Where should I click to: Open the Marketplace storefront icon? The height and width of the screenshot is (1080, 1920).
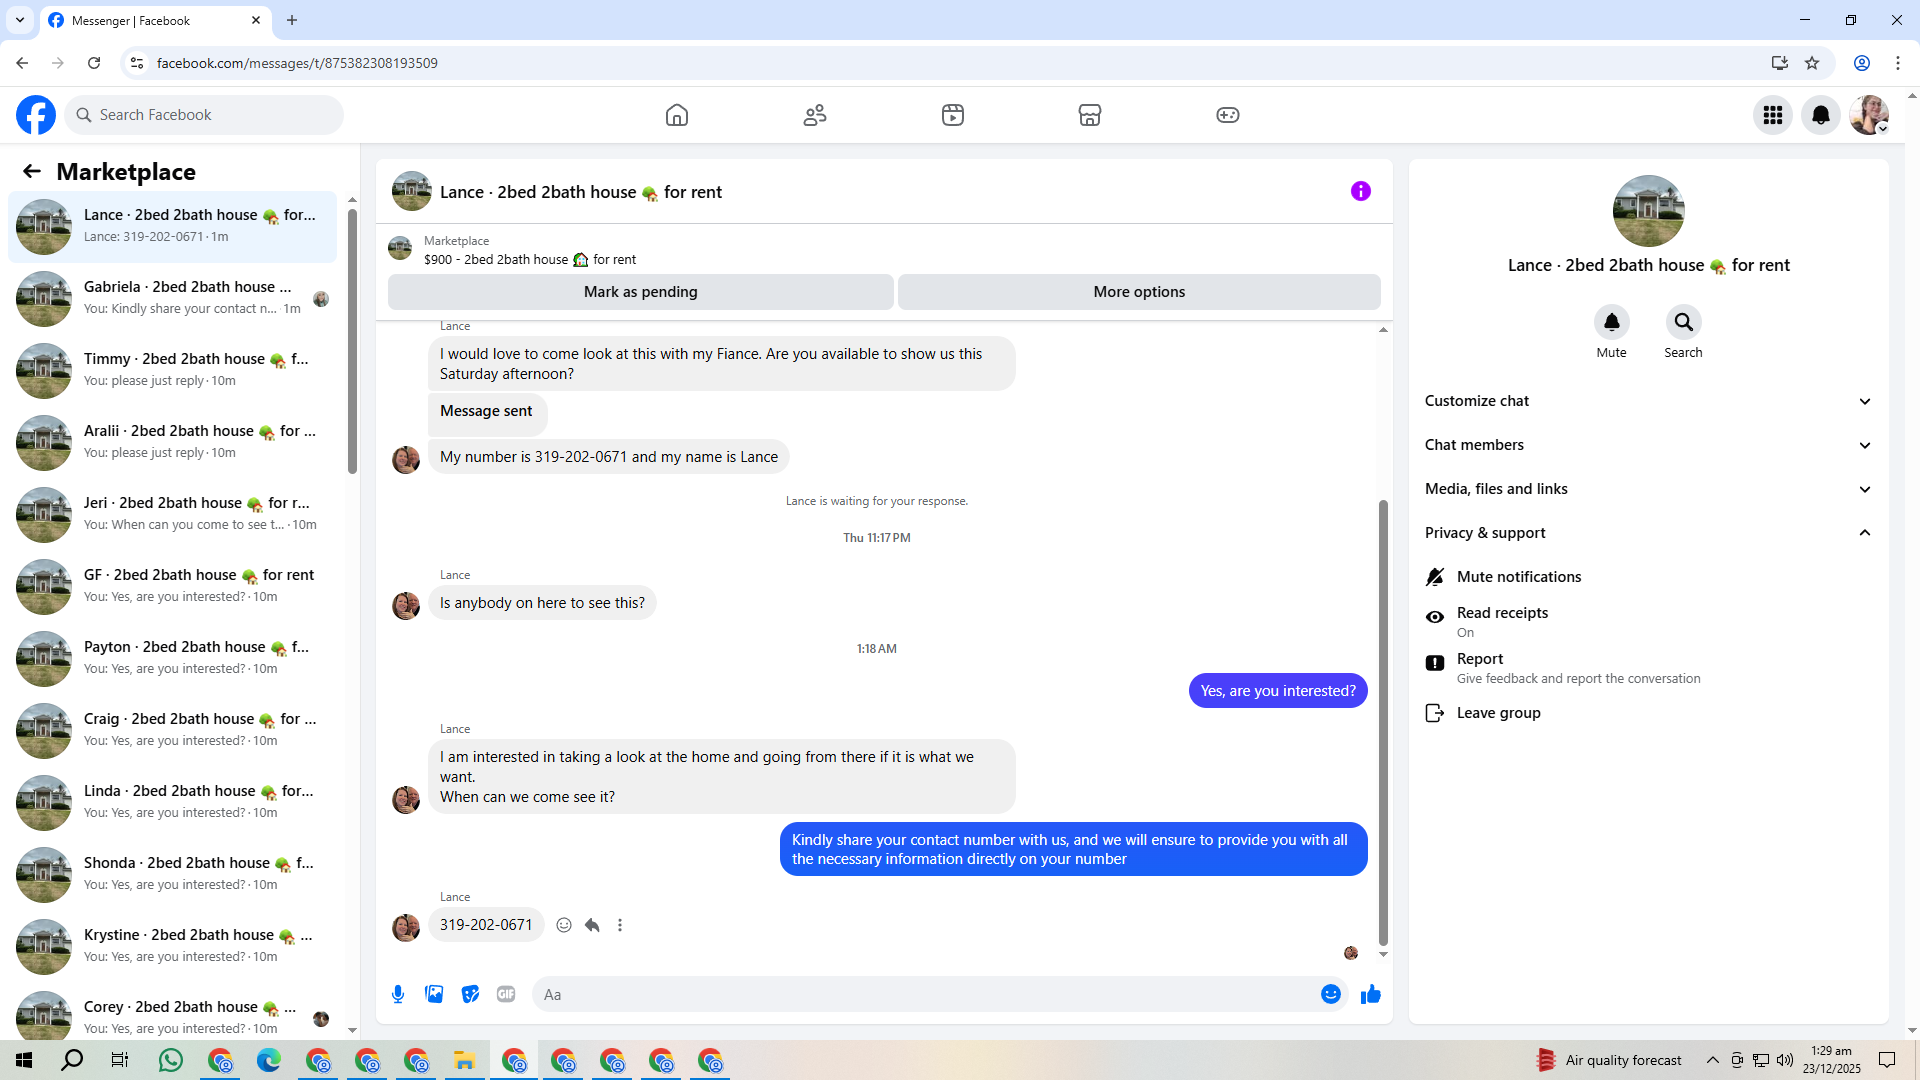[x=1090, y=115]
